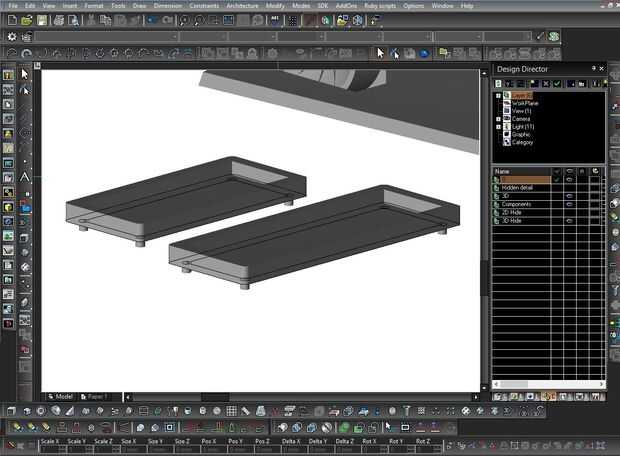The height and width of the screenshot is (456, 620).
Task: Click the Open file folder icon
Action: click(x=27, y=20)
